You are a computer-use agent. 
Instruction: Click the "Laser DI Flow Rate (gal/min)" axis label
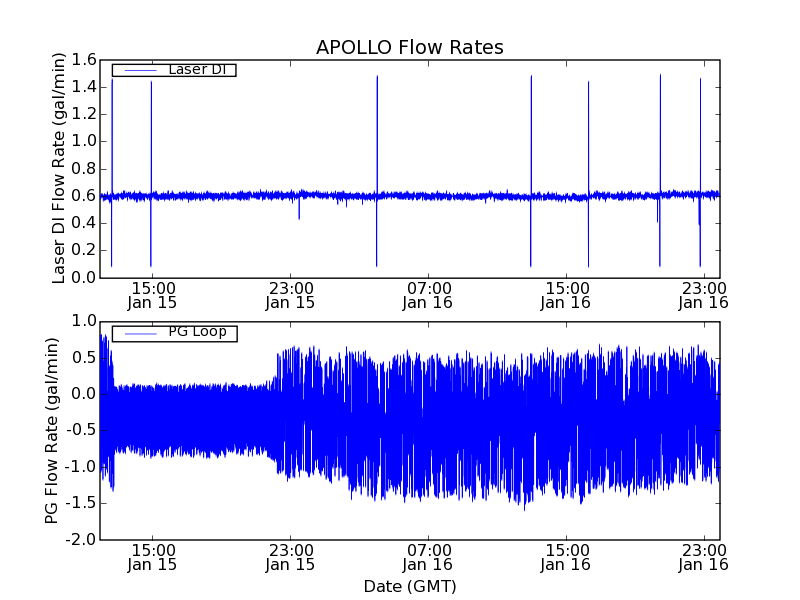click(x=59, y=168)
